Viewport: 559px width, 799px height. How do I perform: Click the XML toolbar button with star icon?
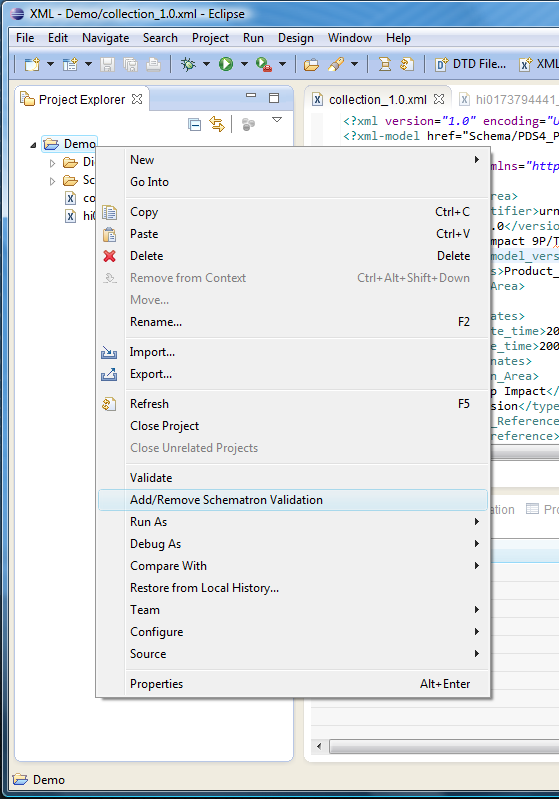(x=539, y=64)
